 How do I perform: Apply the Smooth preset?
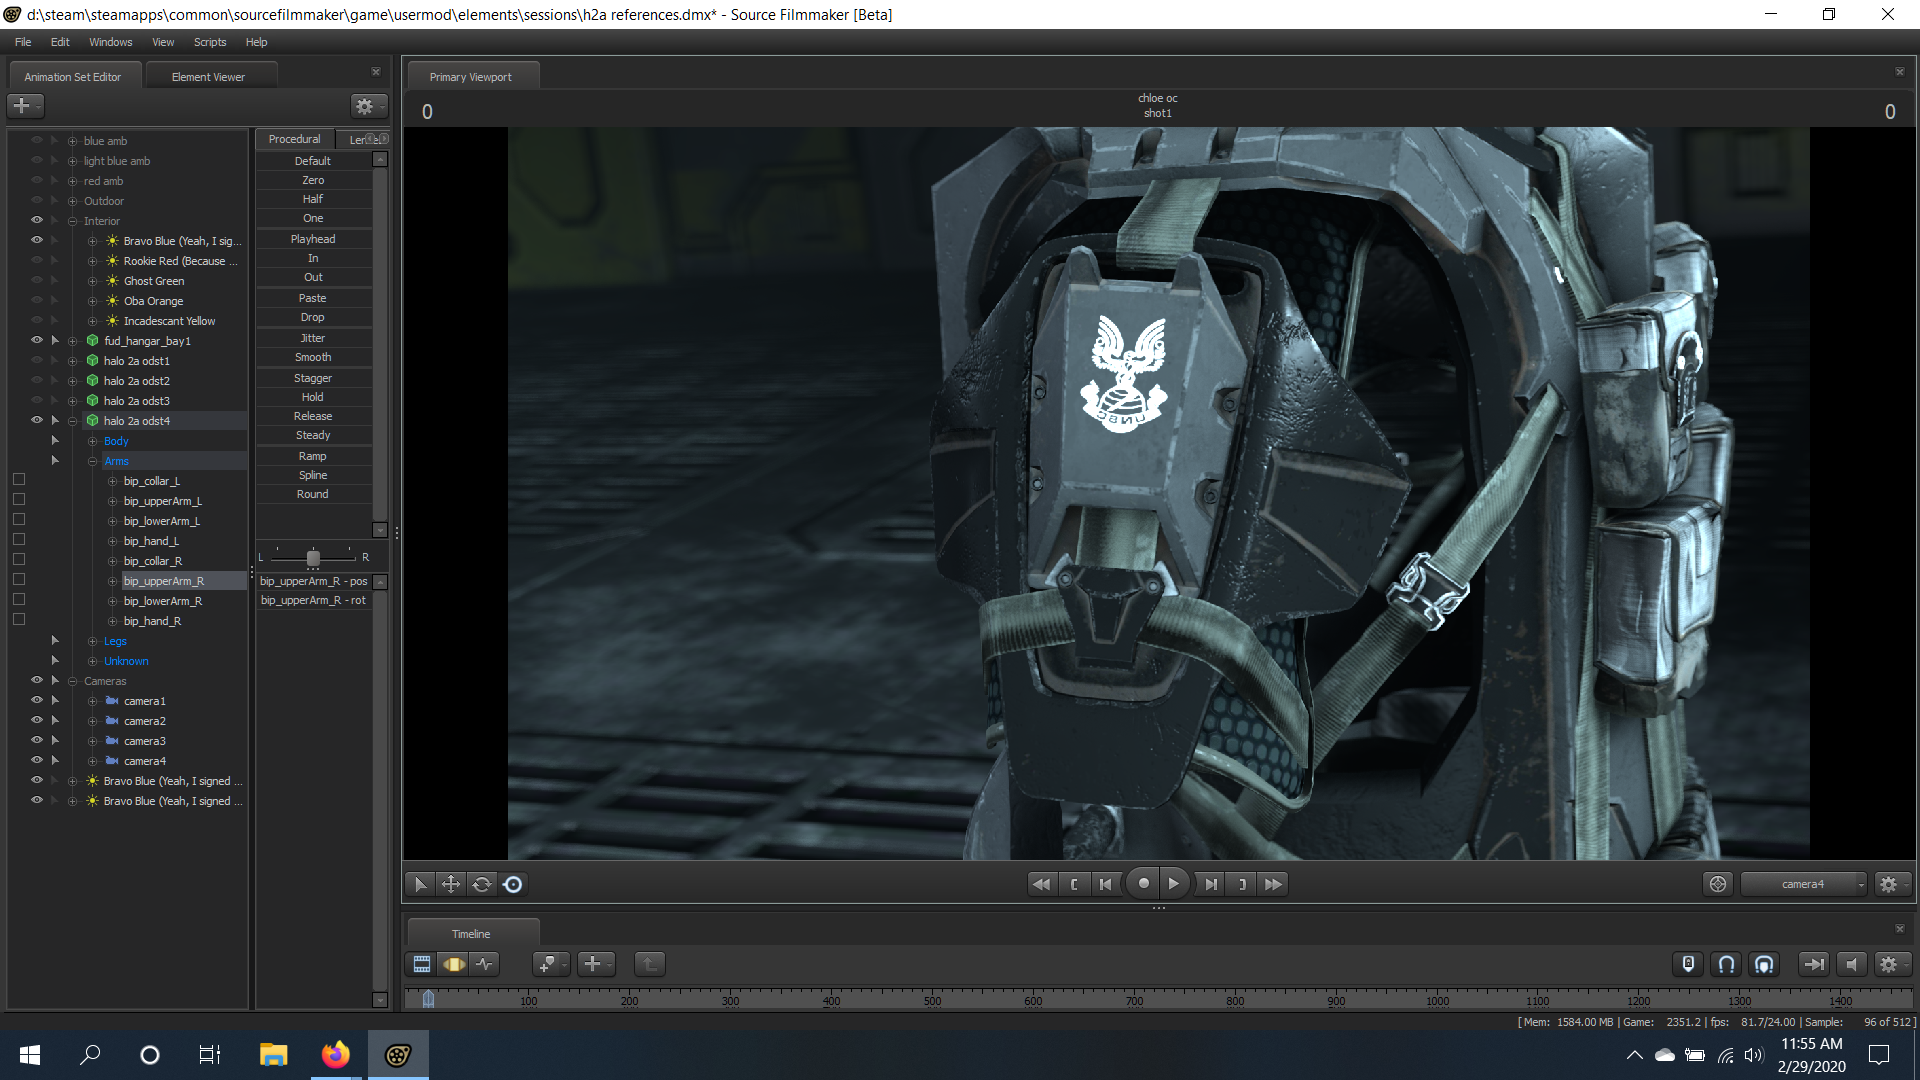click(x=313, y=357)
